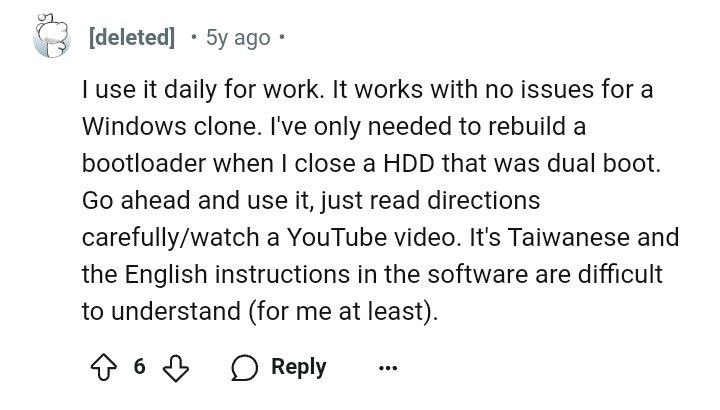The image size is (720, 410).
Task: Open the [deleted] username link
Action: pos(132,37)
